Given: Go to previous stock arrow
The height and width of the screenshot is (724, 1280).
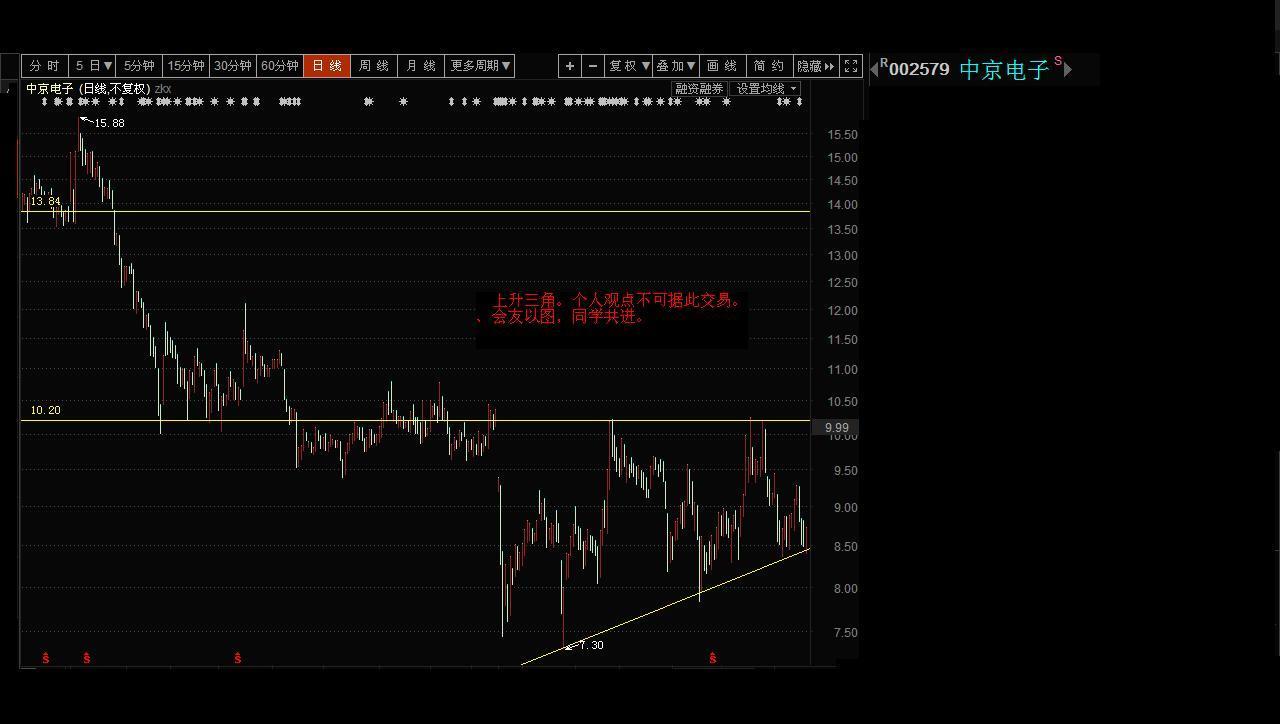Looking at the screenshot, I should click(875, 69).
